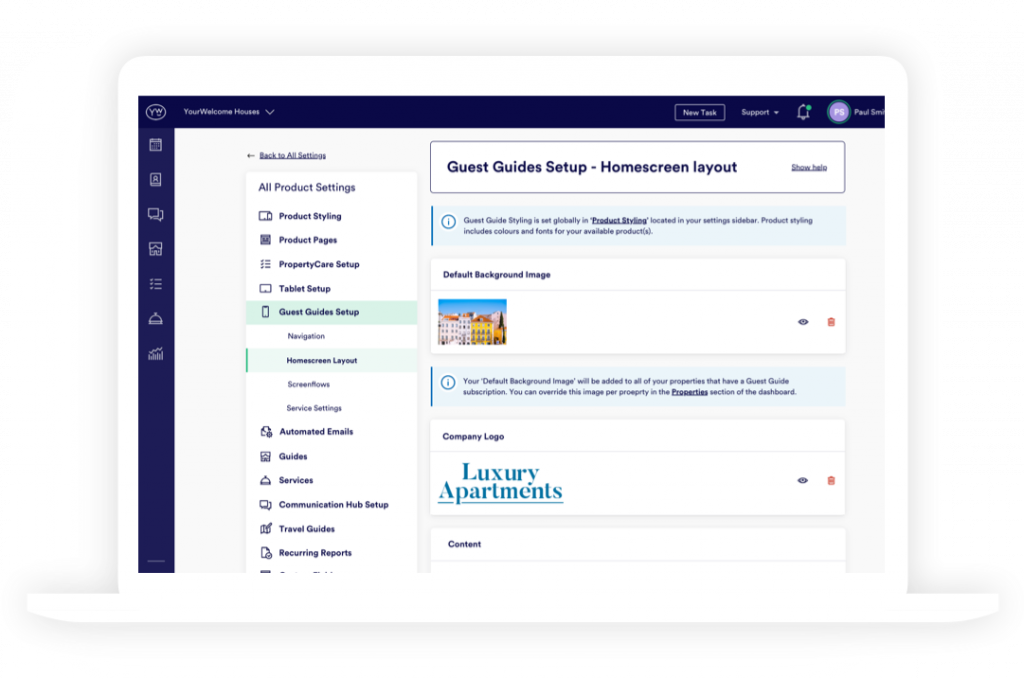Click the media gallery icon in the sidebar

[155, 249]
